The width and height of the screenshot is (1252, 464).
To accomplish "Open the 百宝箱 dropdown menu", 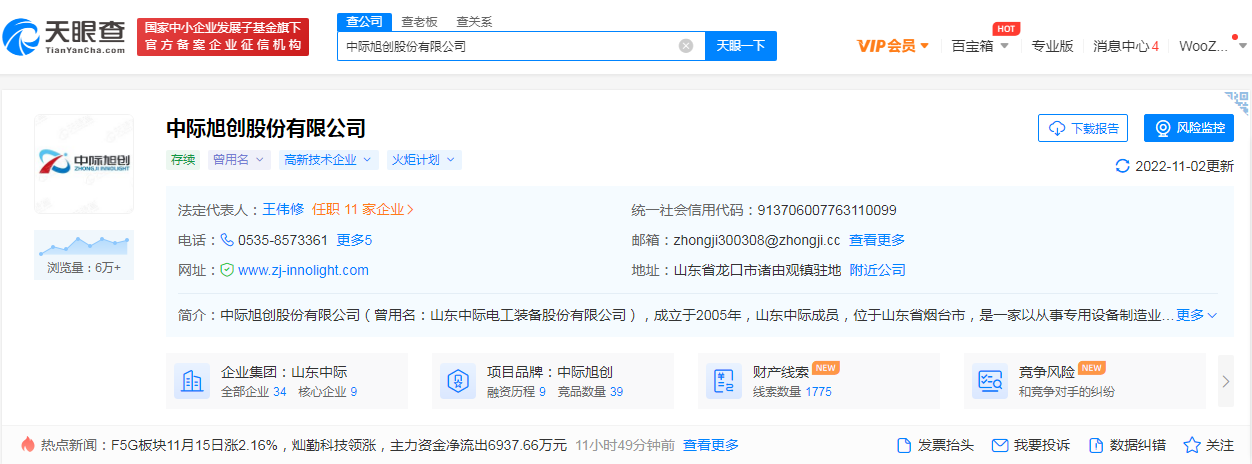I will point(980,45).
